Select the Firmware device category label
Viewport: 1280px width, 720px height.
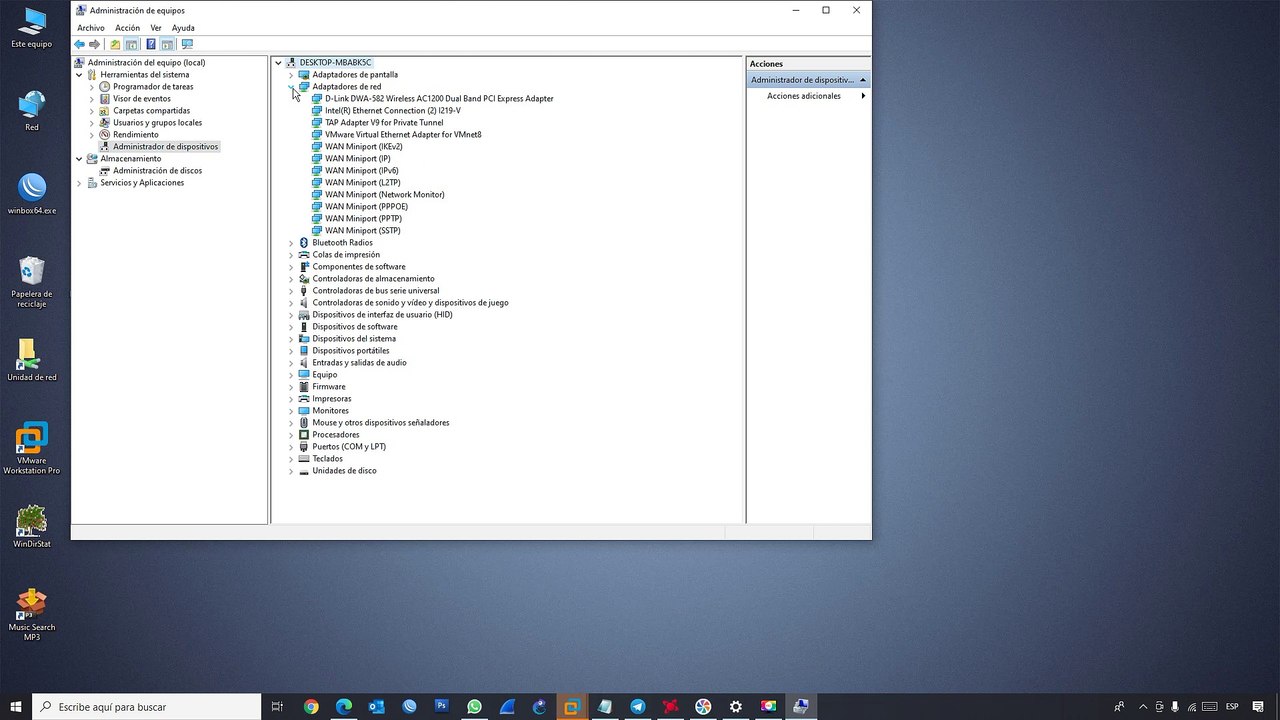pos(329,387)
